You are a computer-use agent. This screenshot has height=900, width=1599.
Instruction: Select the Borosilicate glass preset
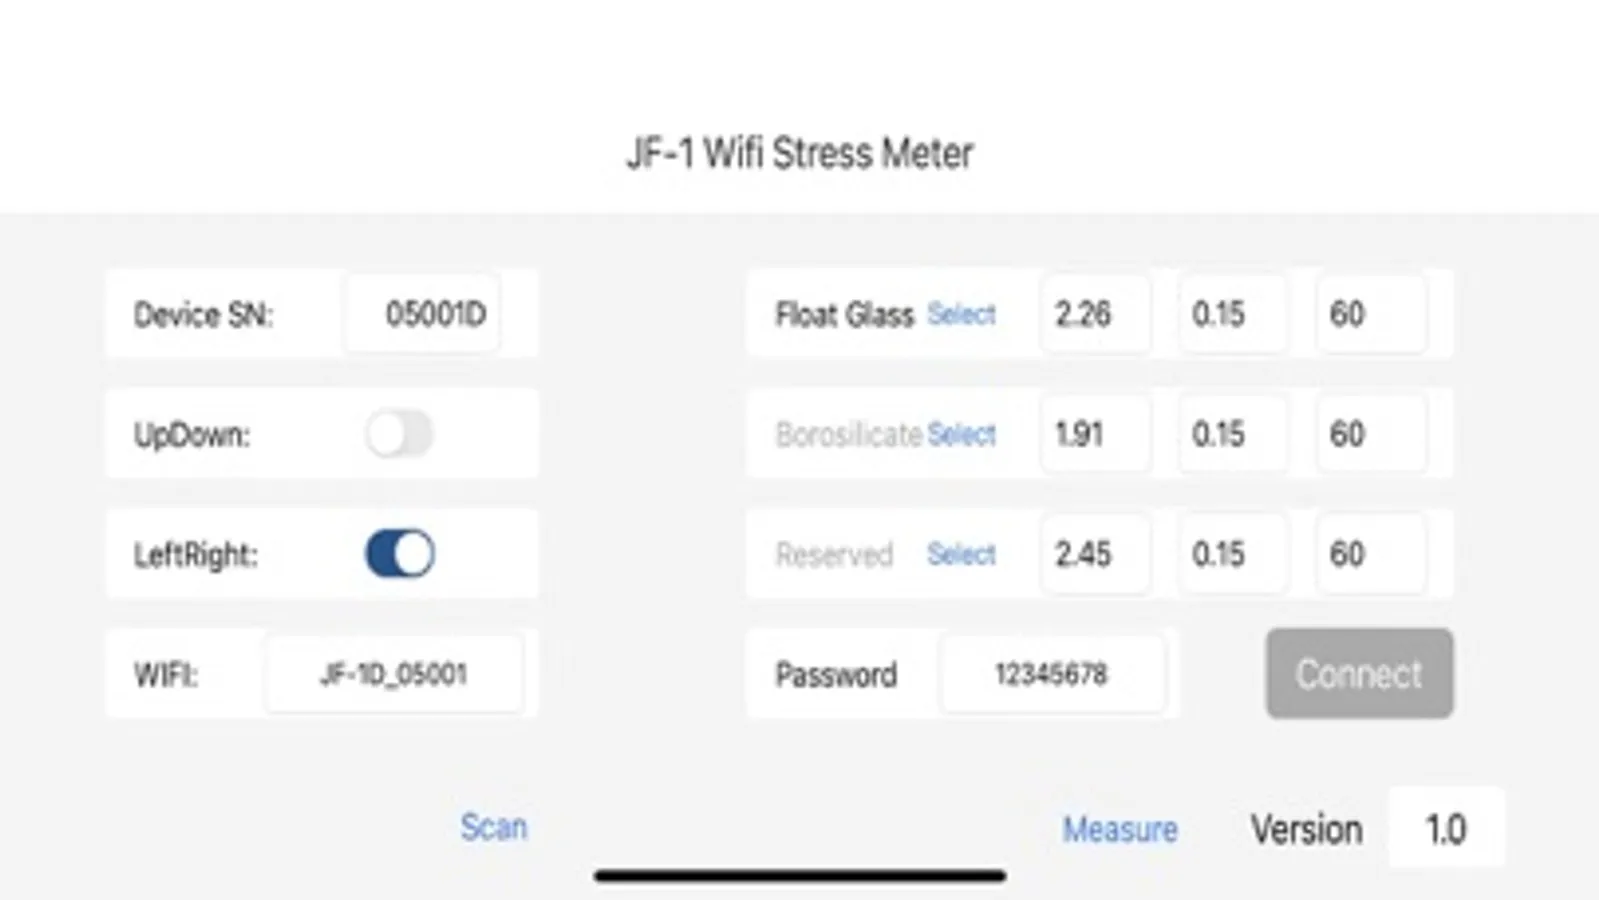coord(961,434)
